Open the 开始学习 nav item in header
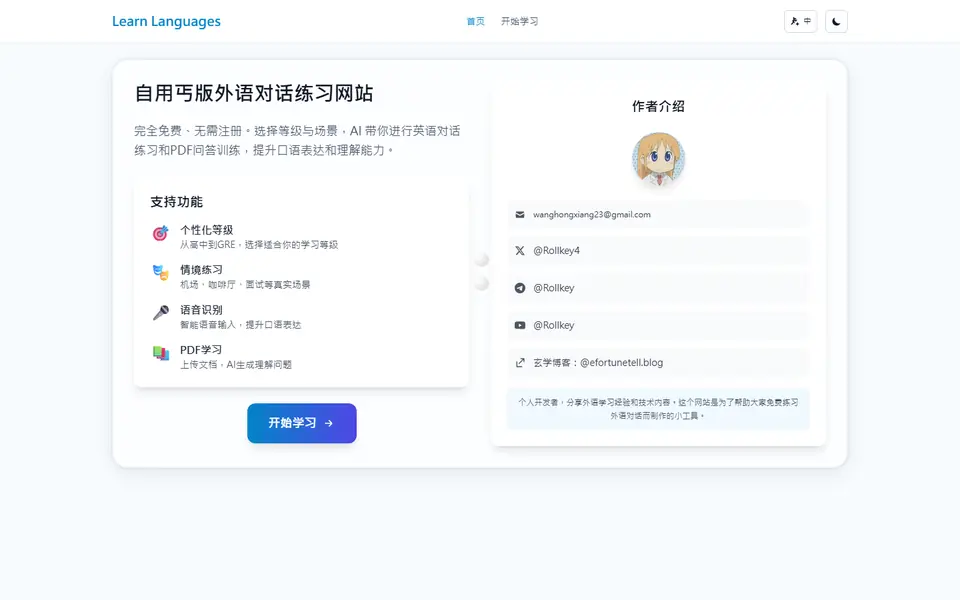The width and height of the screenshot is (960, 600). (519, 21)
